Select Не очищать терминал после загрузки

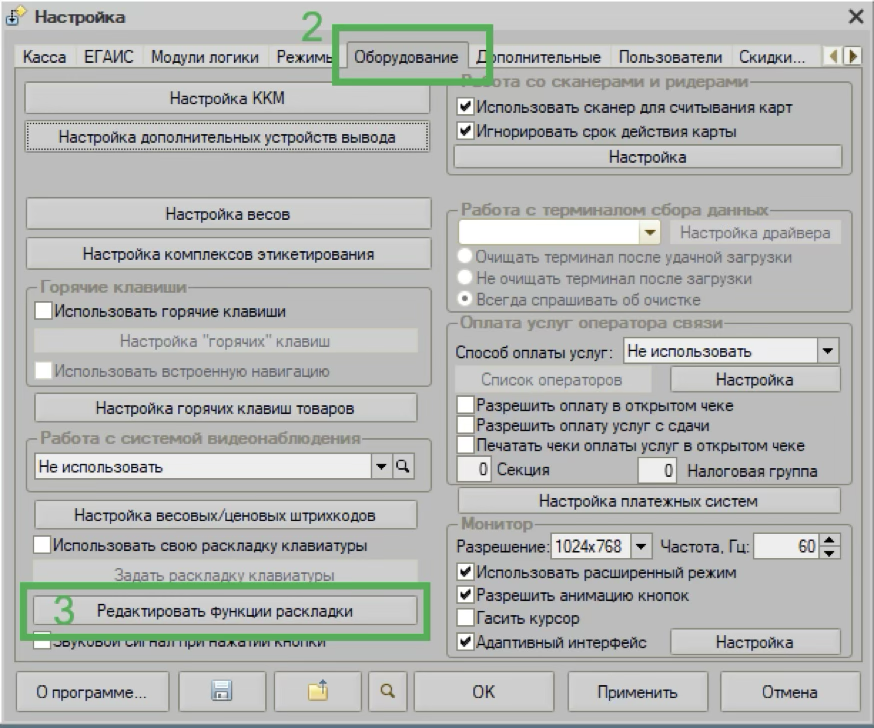click(464, 278)
